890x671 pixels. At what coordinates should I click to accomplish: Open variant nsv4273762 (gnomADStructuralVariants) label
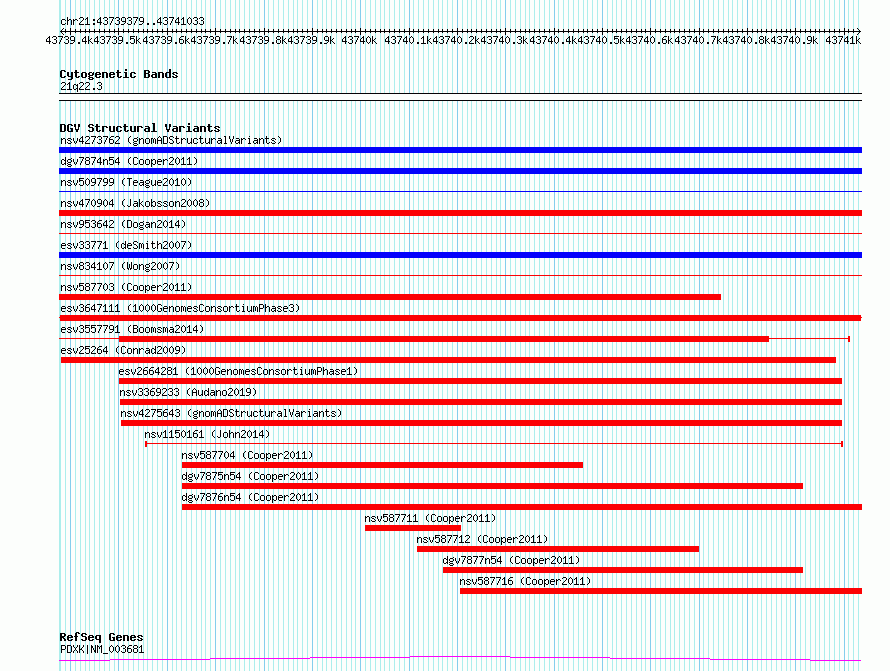(x=171, y=140)
